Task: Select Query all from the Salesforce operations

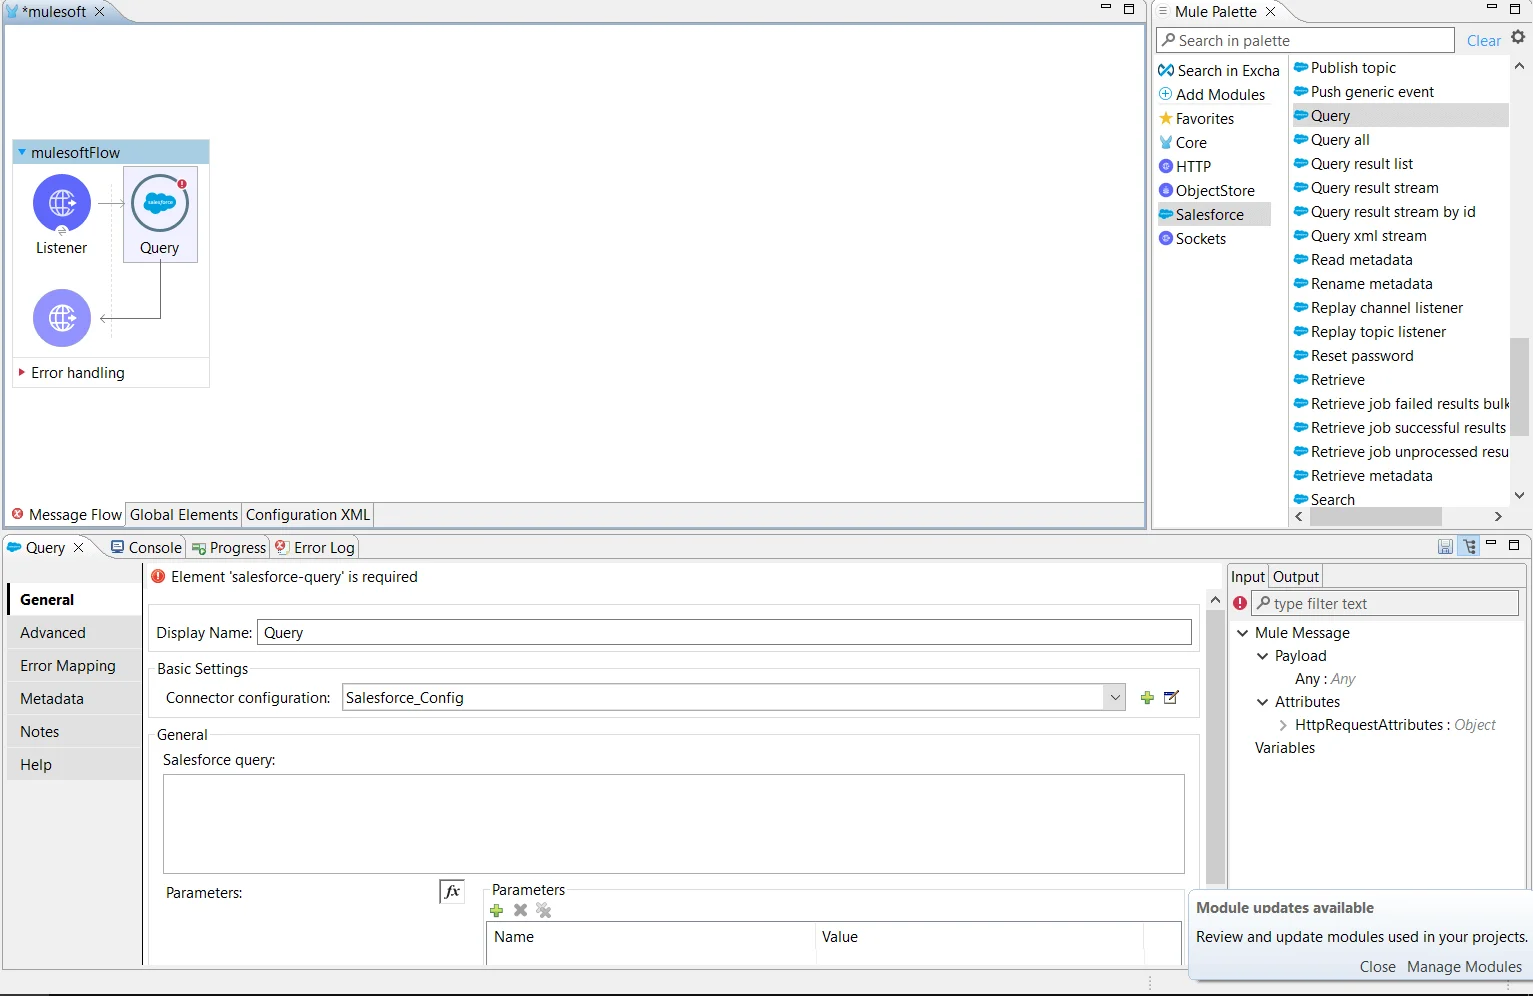Action: (1339, 140)
